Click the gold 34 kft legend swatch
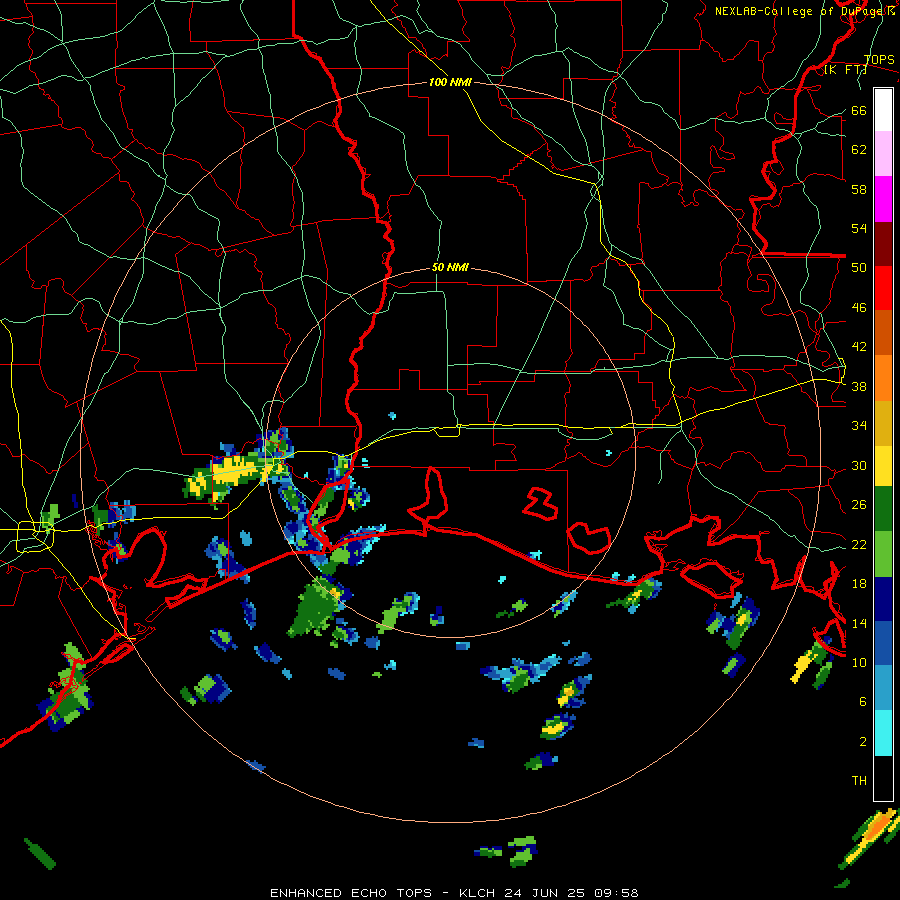900x900 pixels. (x=883, y=424)
